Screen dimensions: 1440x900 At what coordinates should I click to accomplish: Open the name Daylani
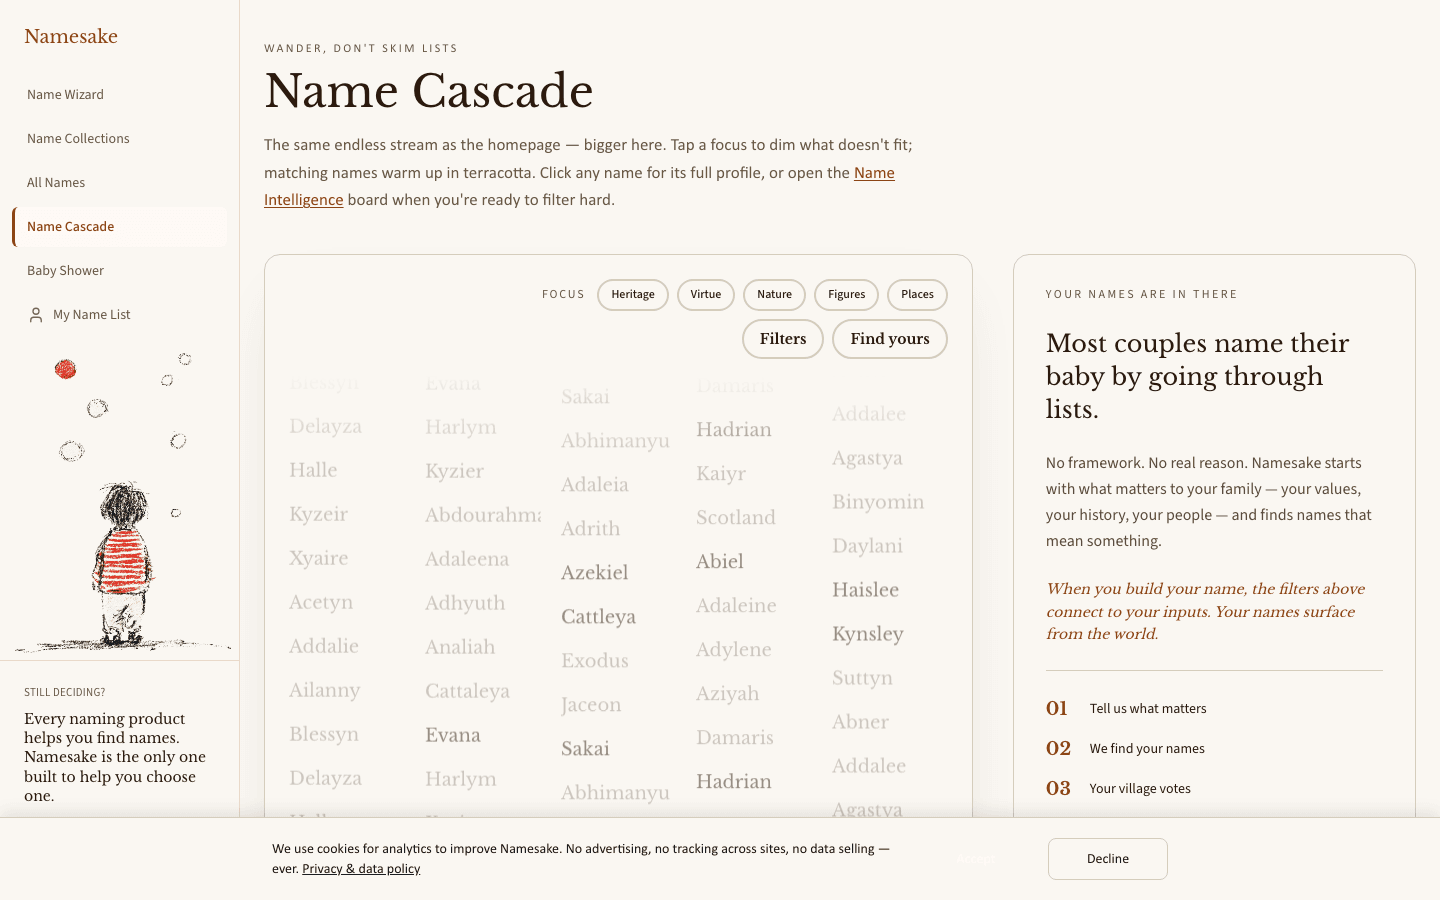tap(867, 546)
